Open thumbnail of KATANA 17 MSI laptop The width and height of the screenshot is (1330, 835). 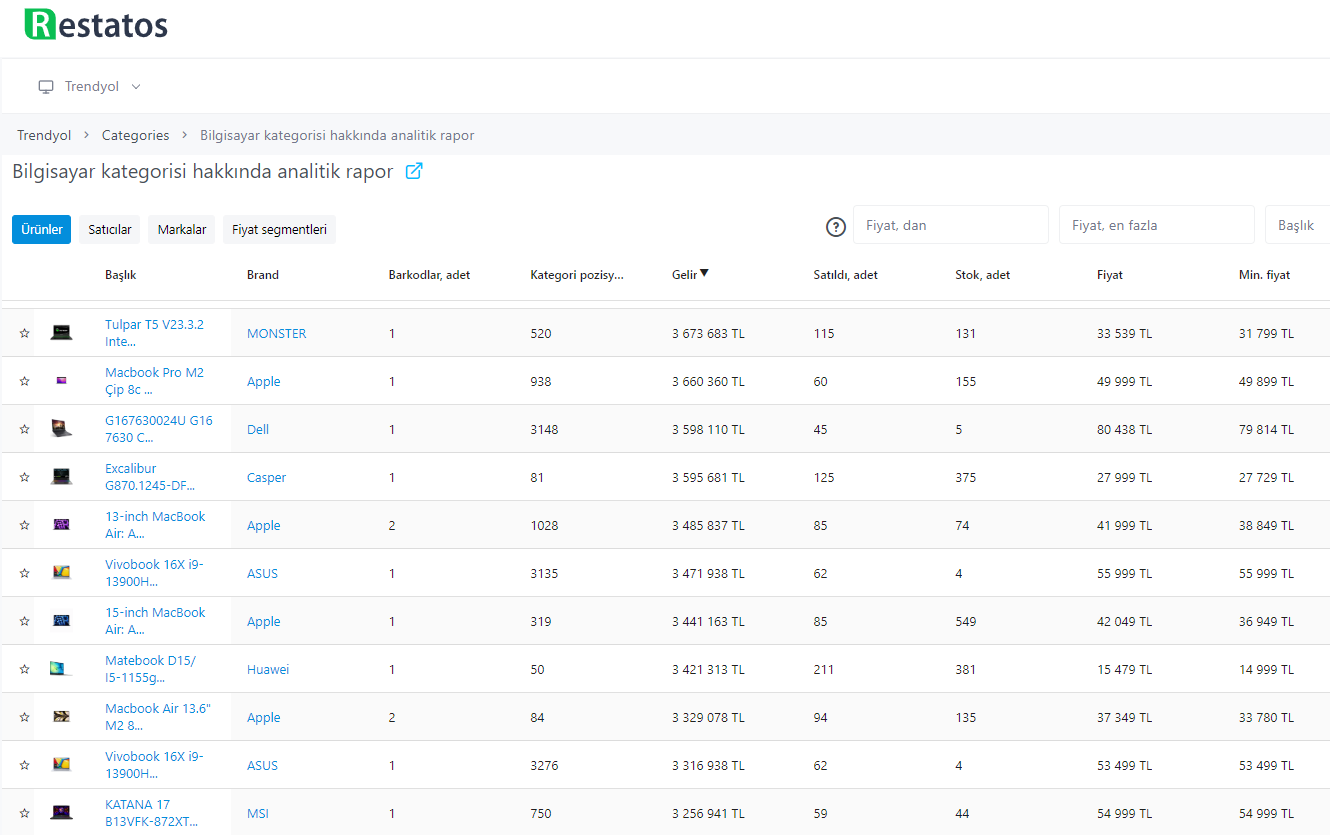pyautogui.click(x=62, y=812)
